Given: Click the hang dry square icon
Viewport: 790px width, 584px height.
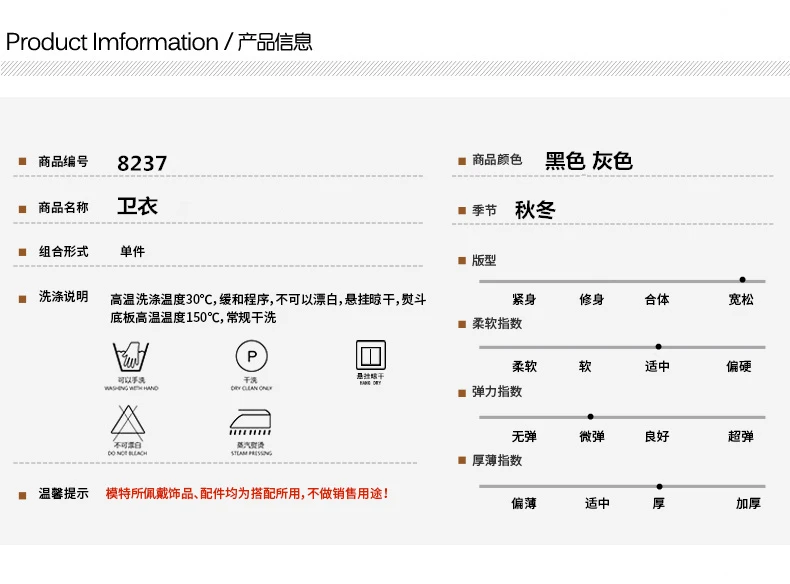Looking at the screenshot, I should [x=371, y=355].
